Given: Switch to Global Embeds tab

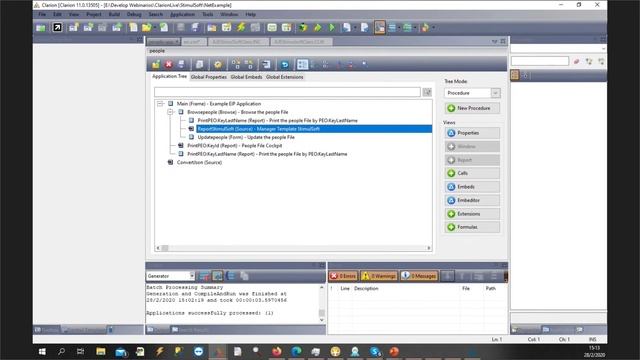Looking at the screenshot, I should tap(246, 77).
